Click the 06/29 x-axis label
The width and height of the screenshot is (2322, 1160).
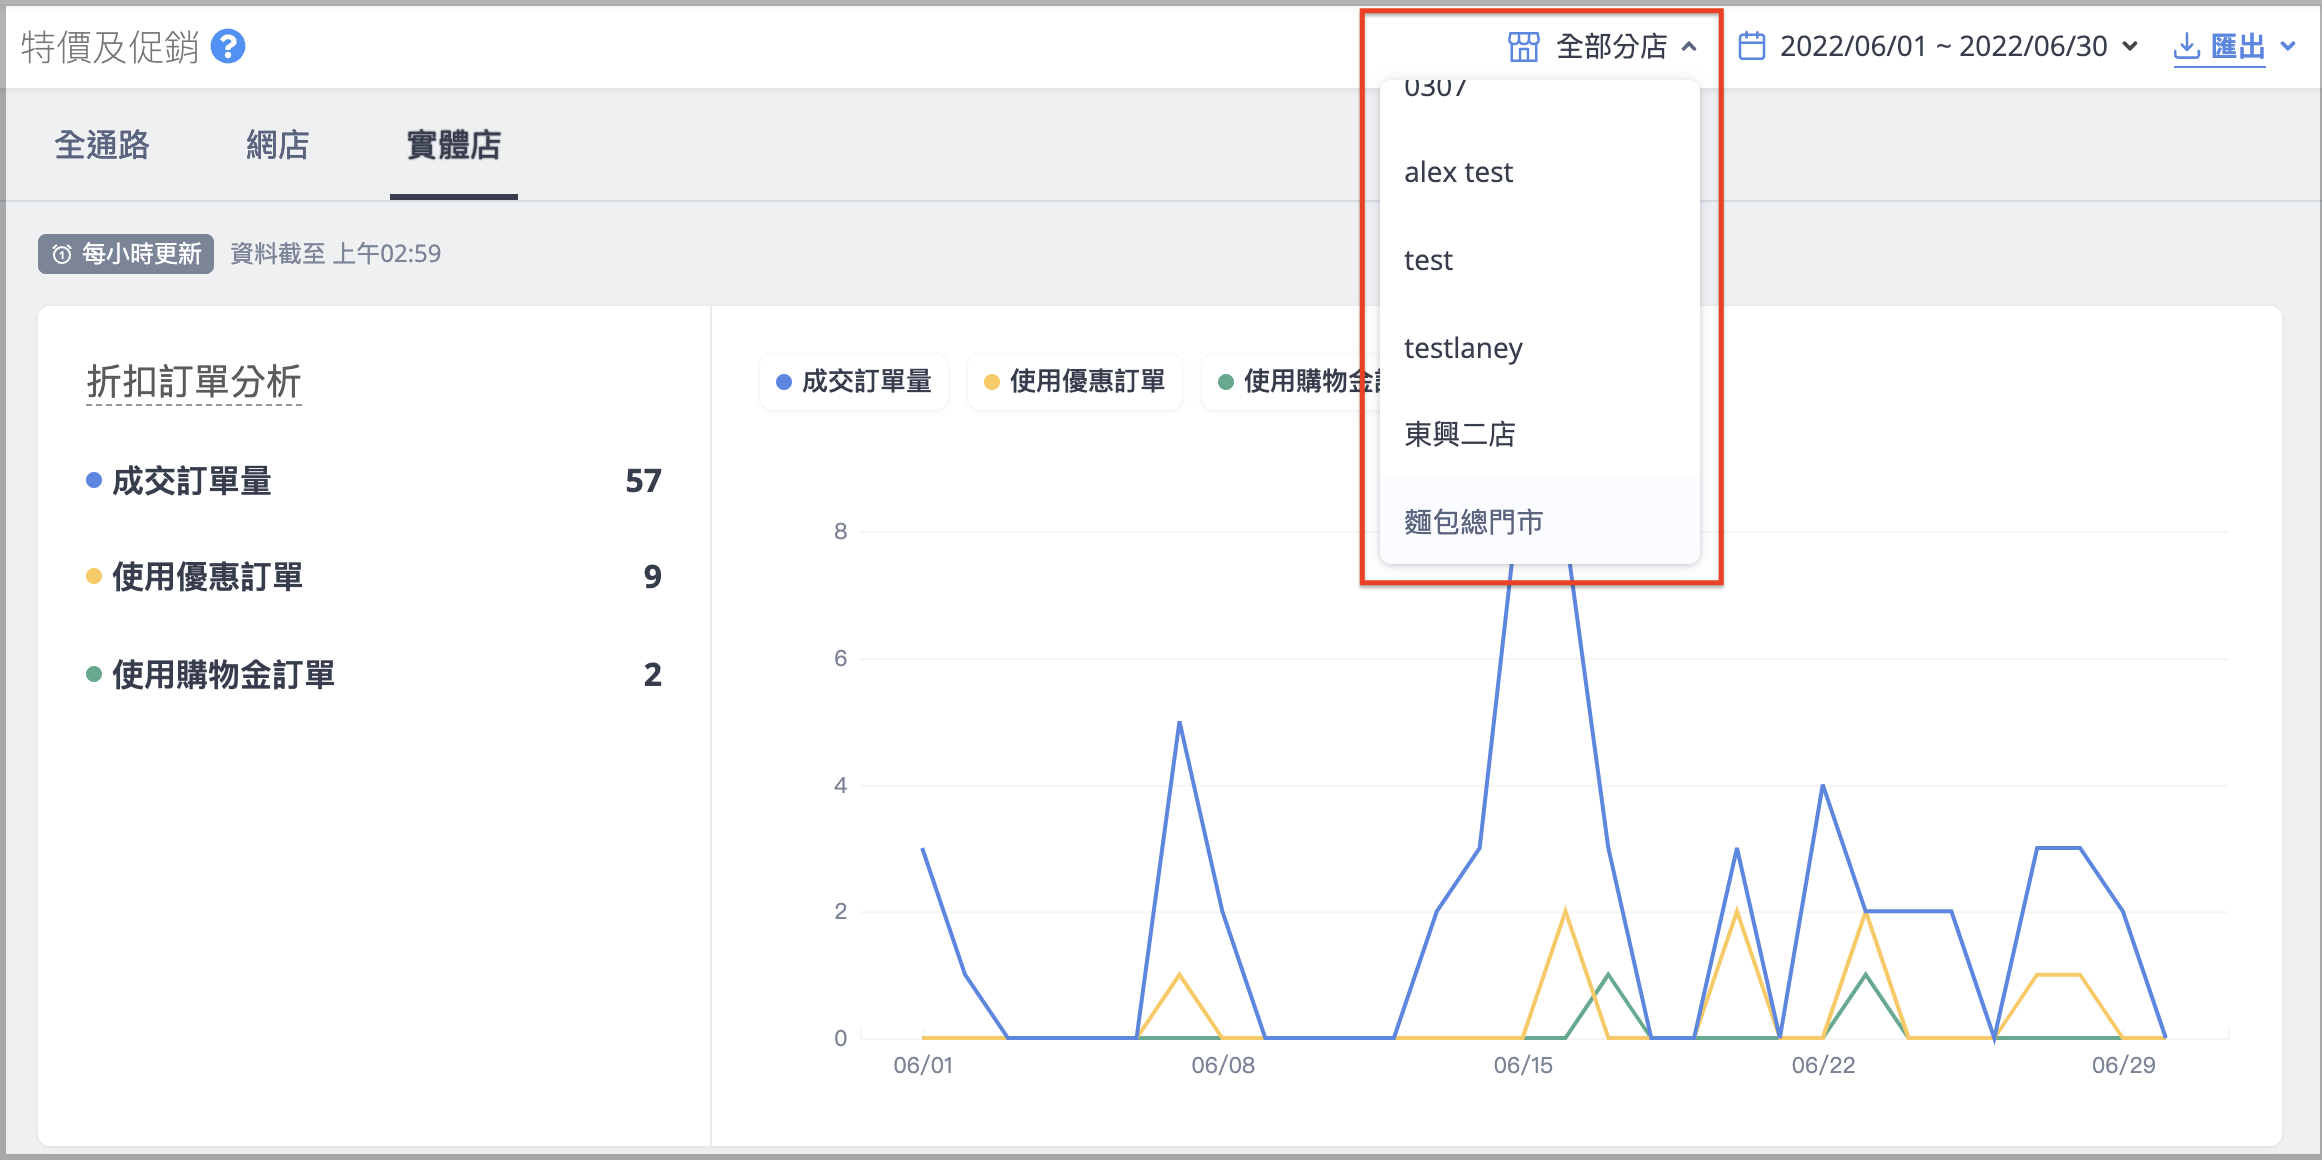tap(2124, 1065)
